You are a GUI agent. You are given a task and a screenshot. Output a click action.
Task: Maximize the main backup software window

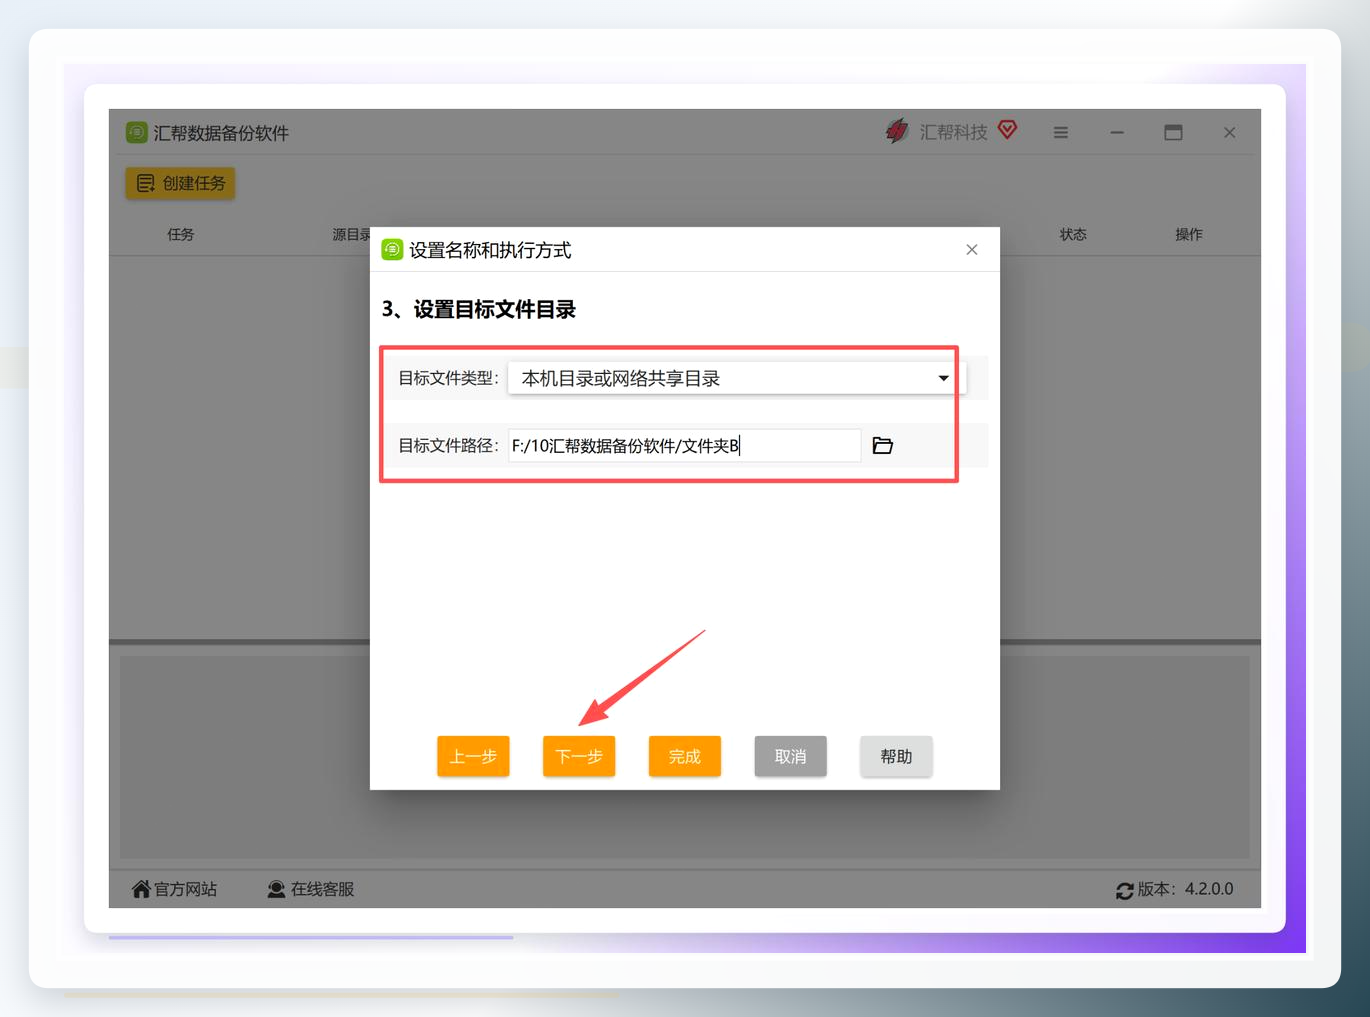(x=1173, y=133)
